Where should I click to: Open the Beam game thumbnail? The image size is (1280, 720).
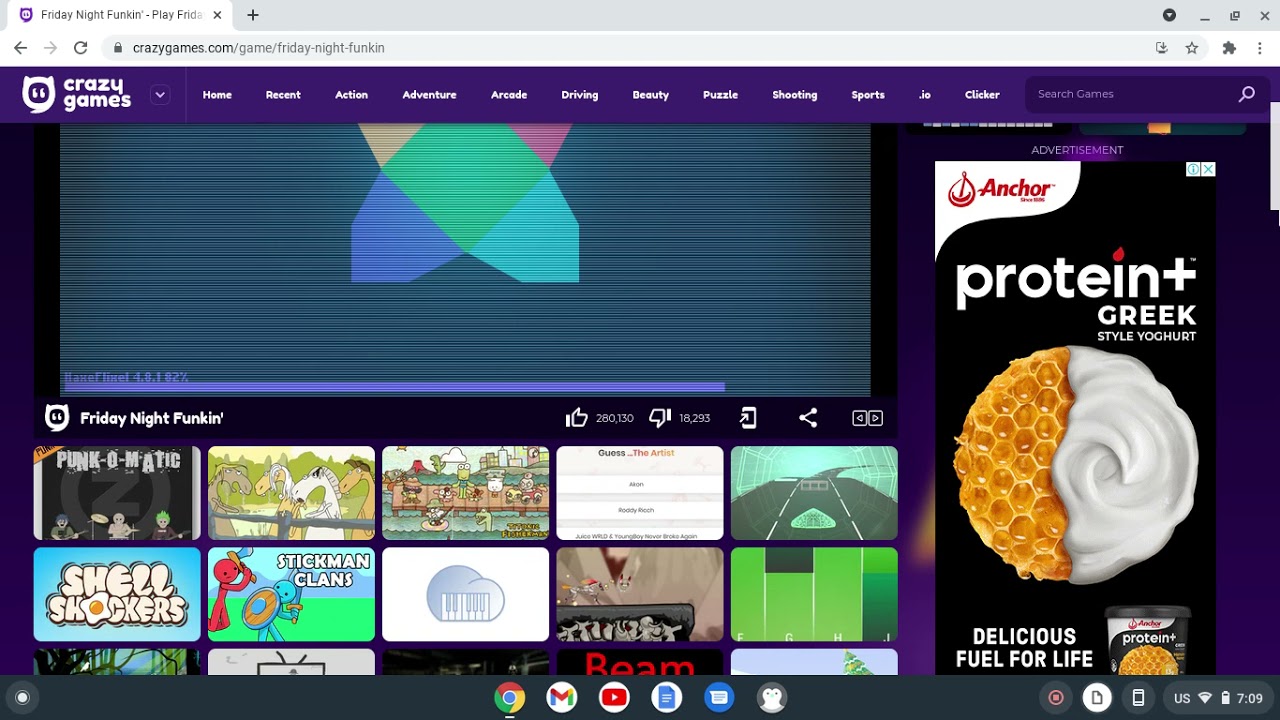point(639,662)
